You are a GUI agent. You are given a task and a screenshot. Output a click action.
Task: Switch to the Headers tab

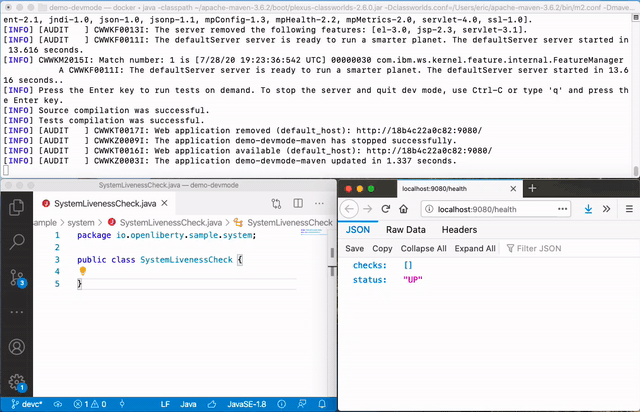459,230
